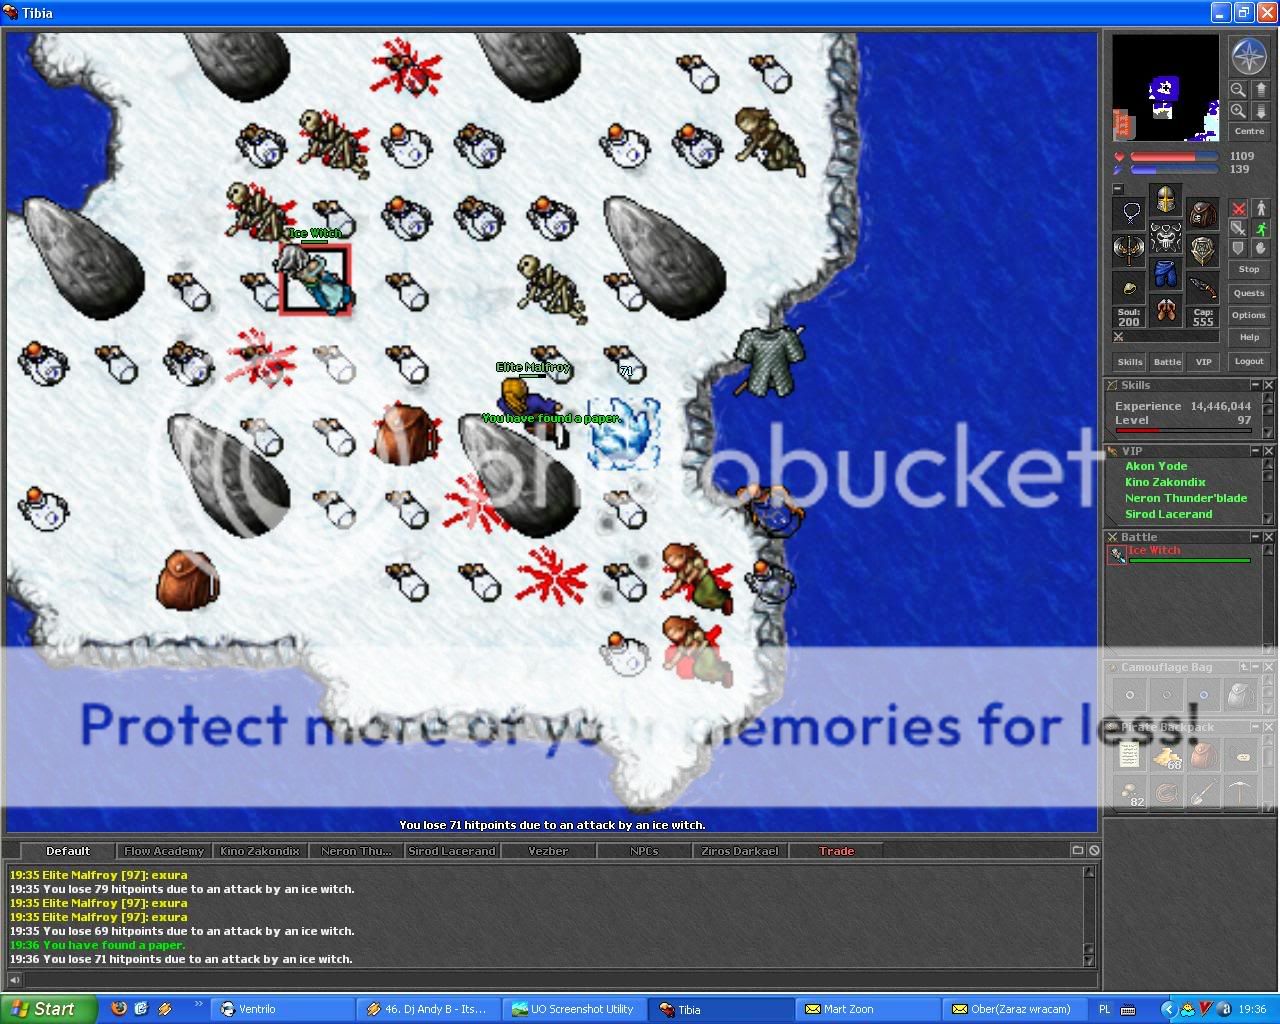Toggle the VIP panel button
The image size is (1280, 1024).
pyautogui.click(x=1204, y=362)
